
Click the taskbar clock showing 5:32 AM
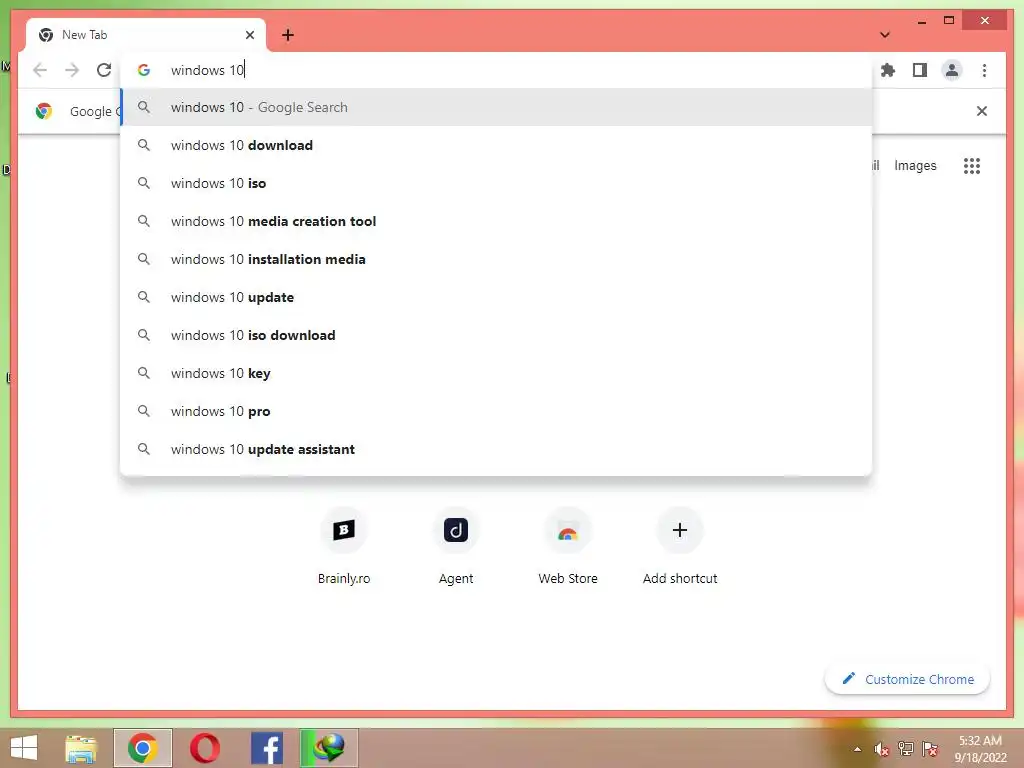point(980,749)
